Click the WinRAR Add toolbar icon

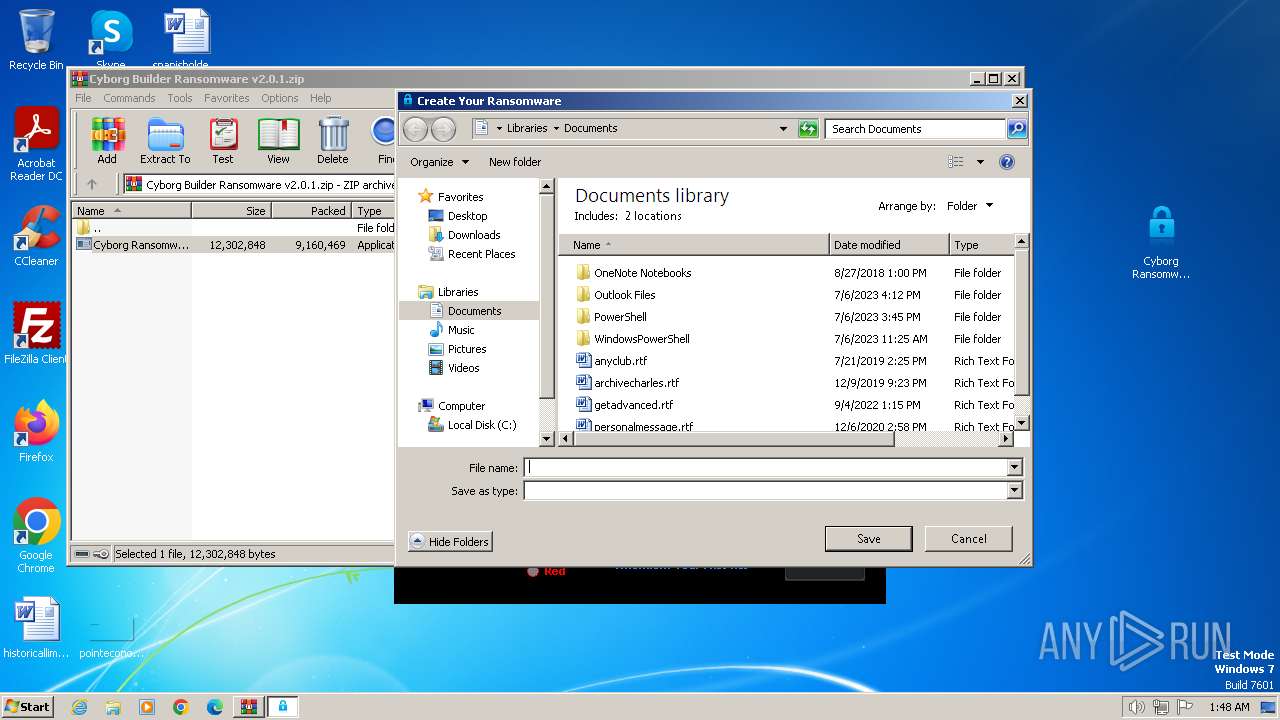[x=107, y=141]
